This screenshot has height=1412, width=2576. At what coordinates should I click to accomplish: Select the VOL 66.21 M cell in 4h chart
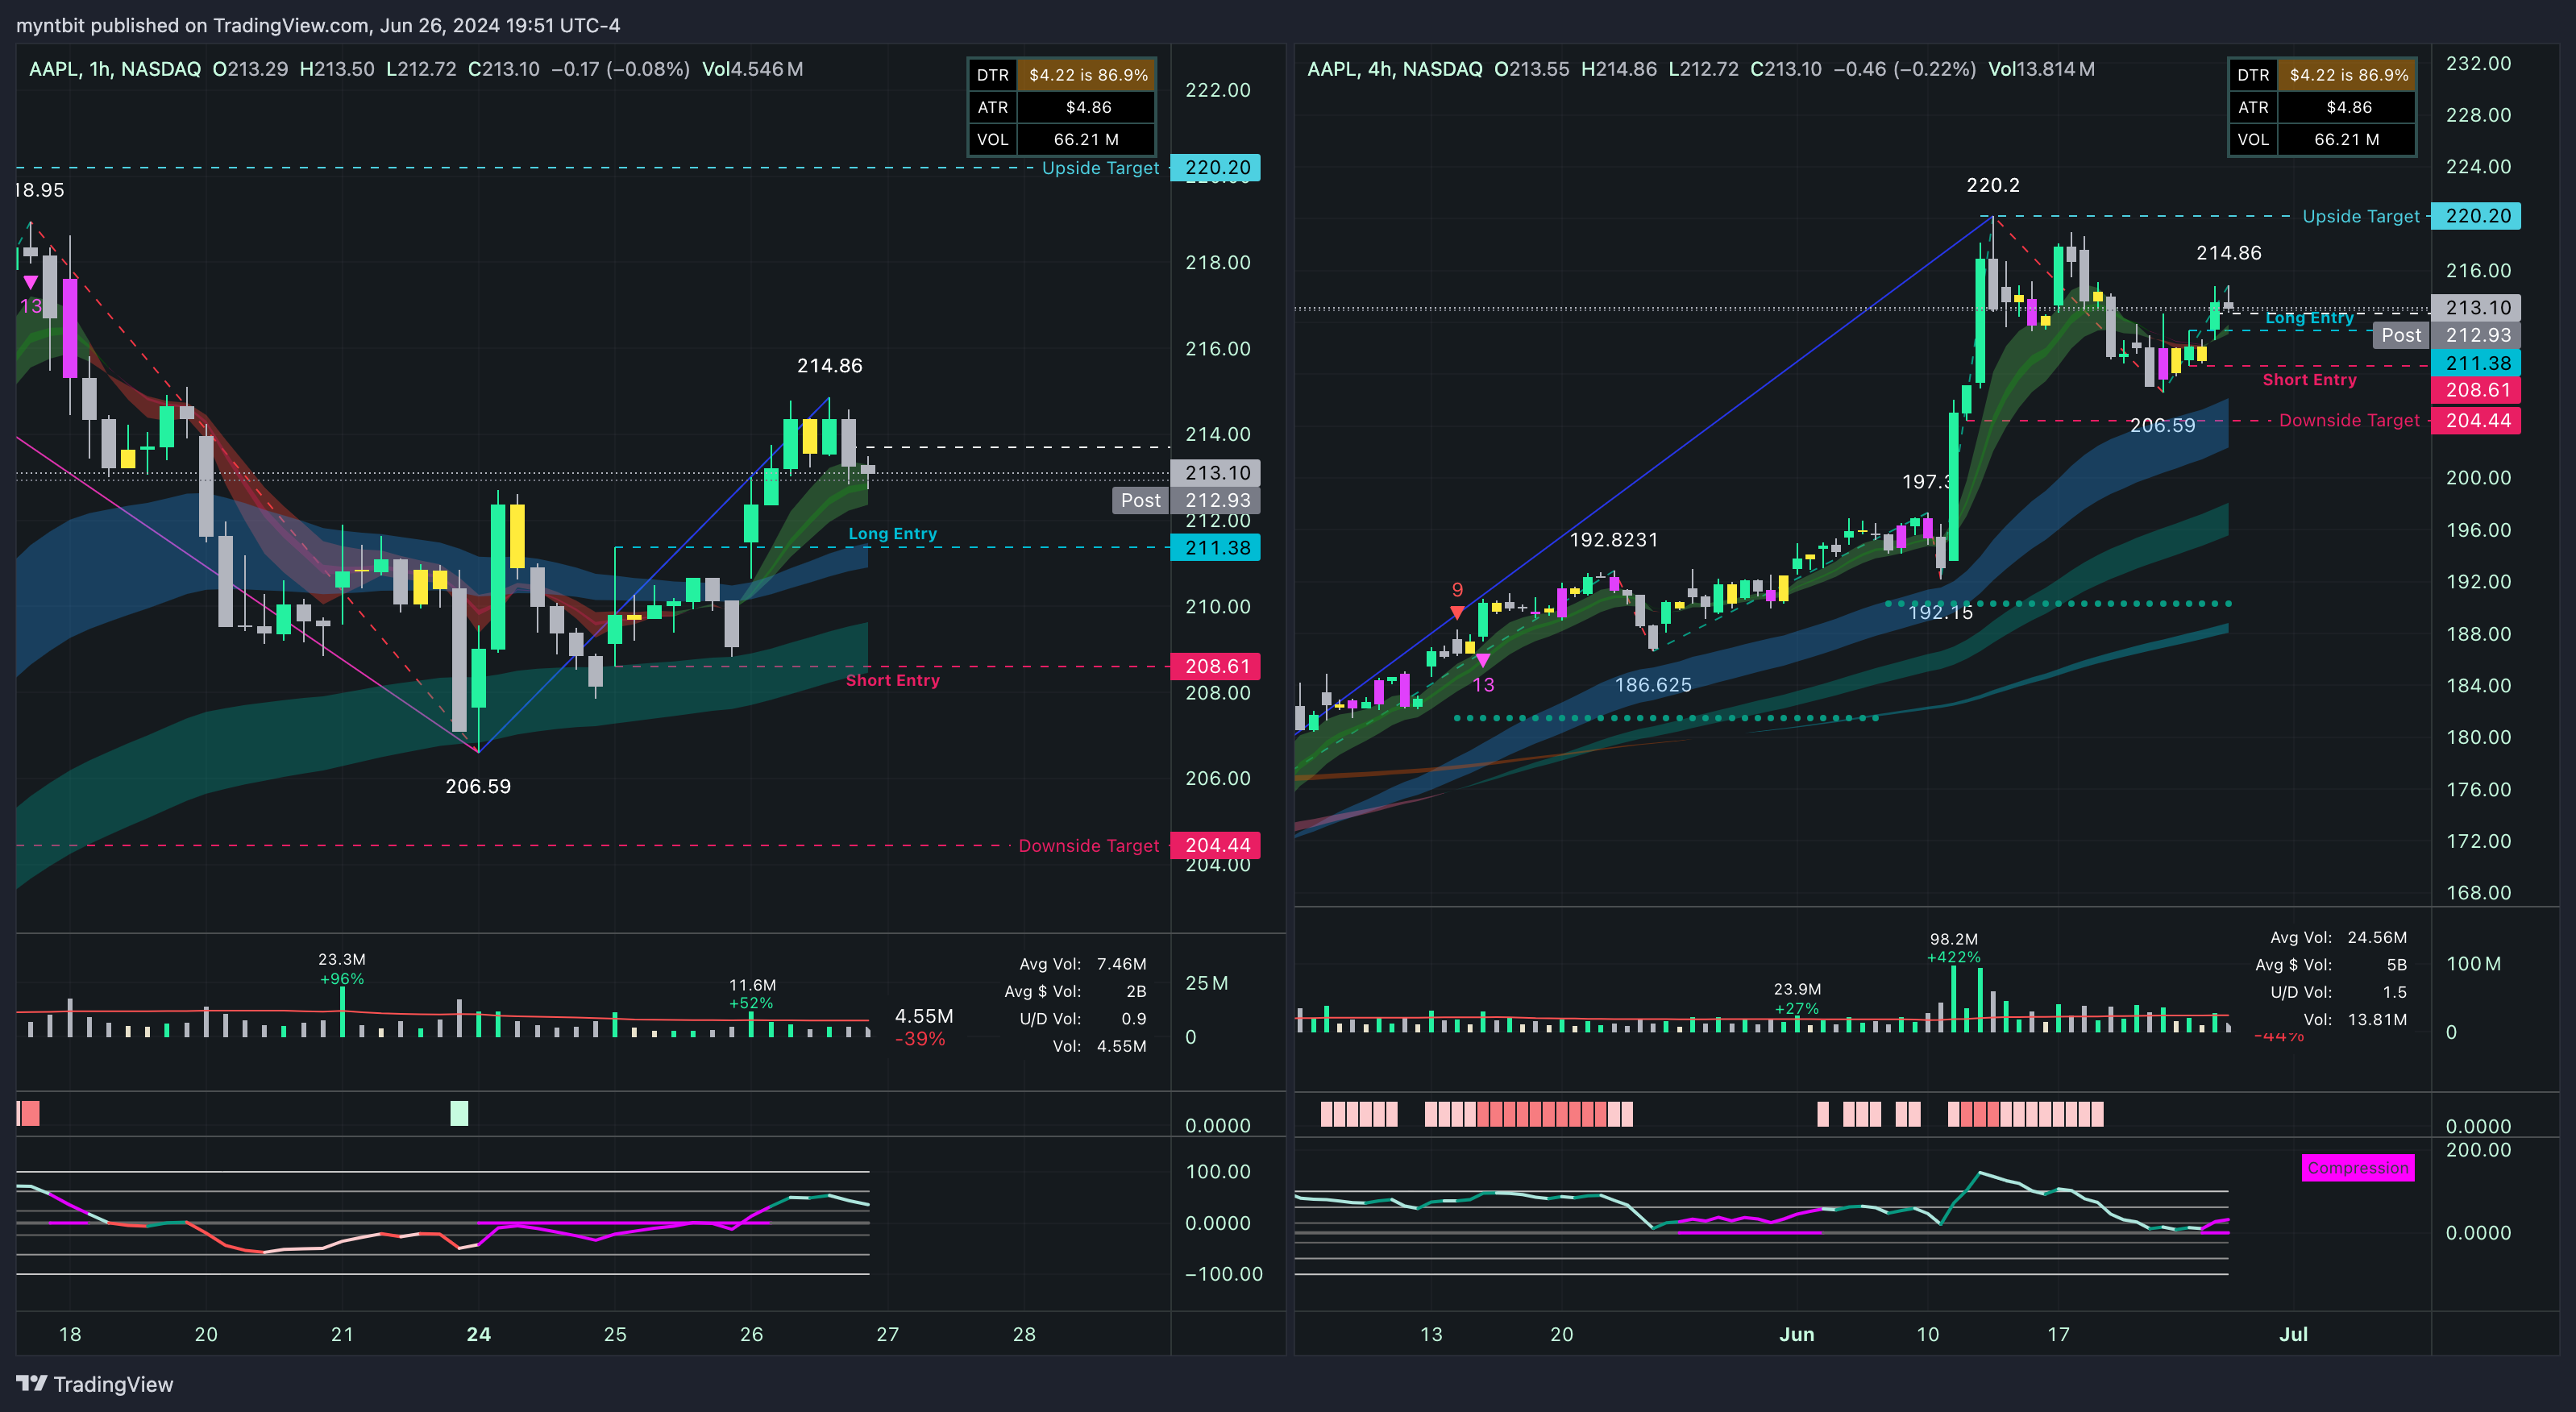click(2347, 139)
